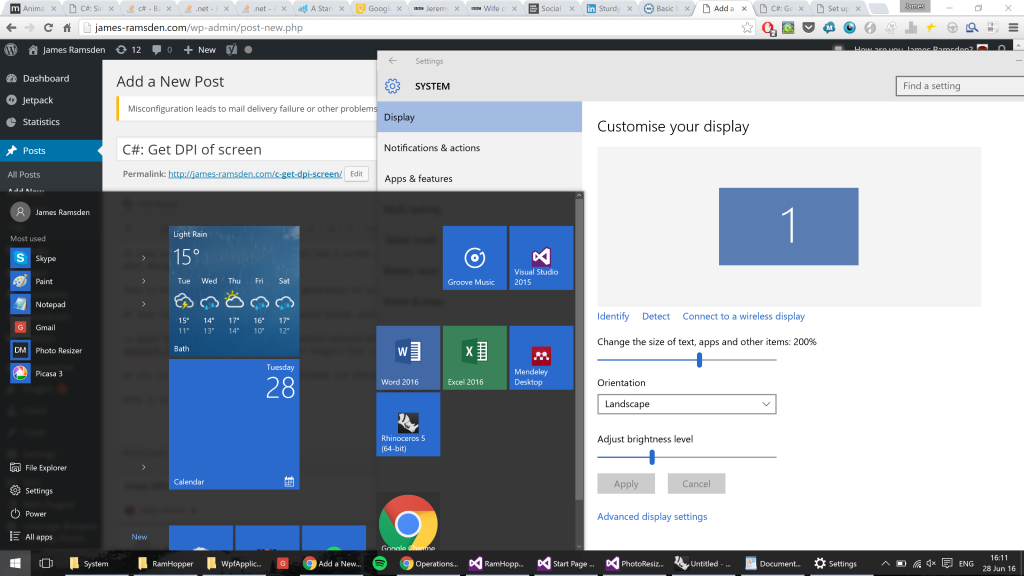Expand the Skype jump list arrow
The image size is (1024, 576).
point(144,258)
